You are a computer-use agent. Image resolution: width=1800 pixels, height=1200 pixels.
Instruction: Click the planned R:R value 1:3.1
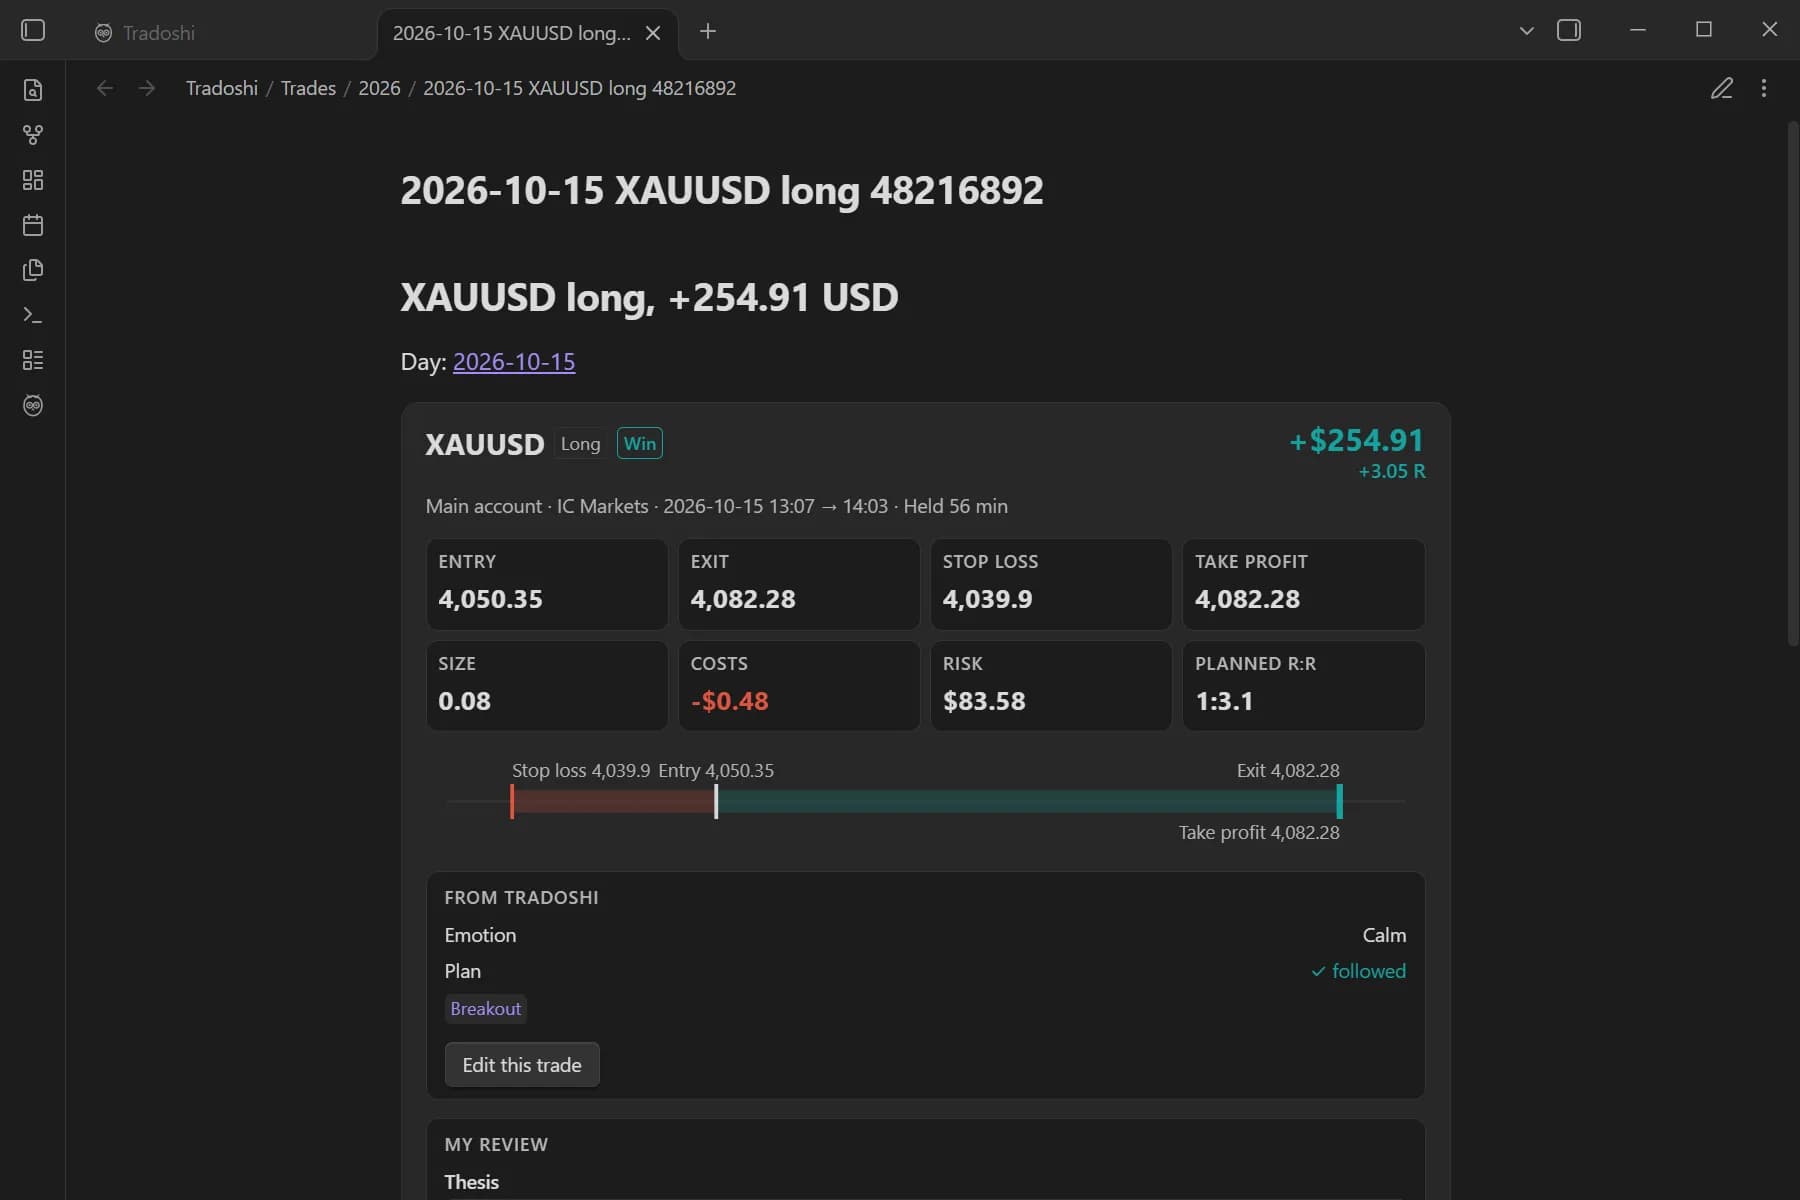pos(1224,701)
